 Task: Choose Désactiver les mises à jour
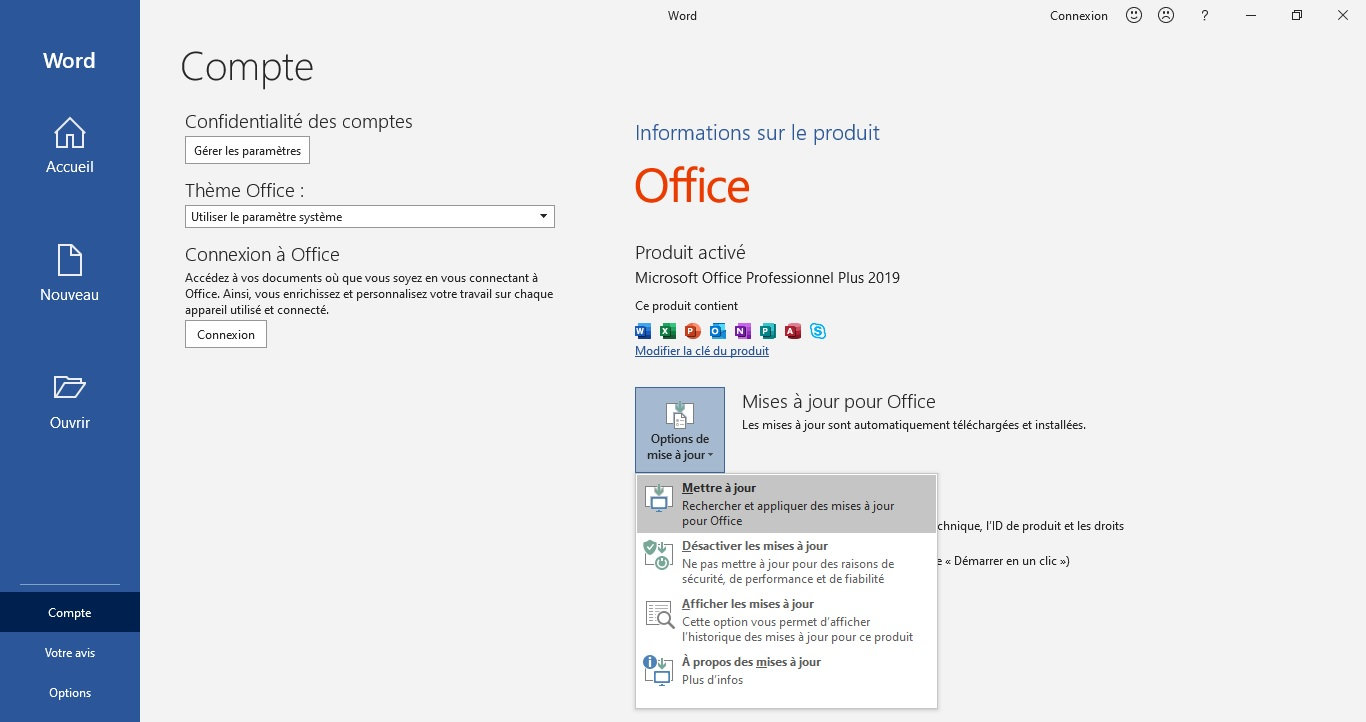click(x=786, y=561)
